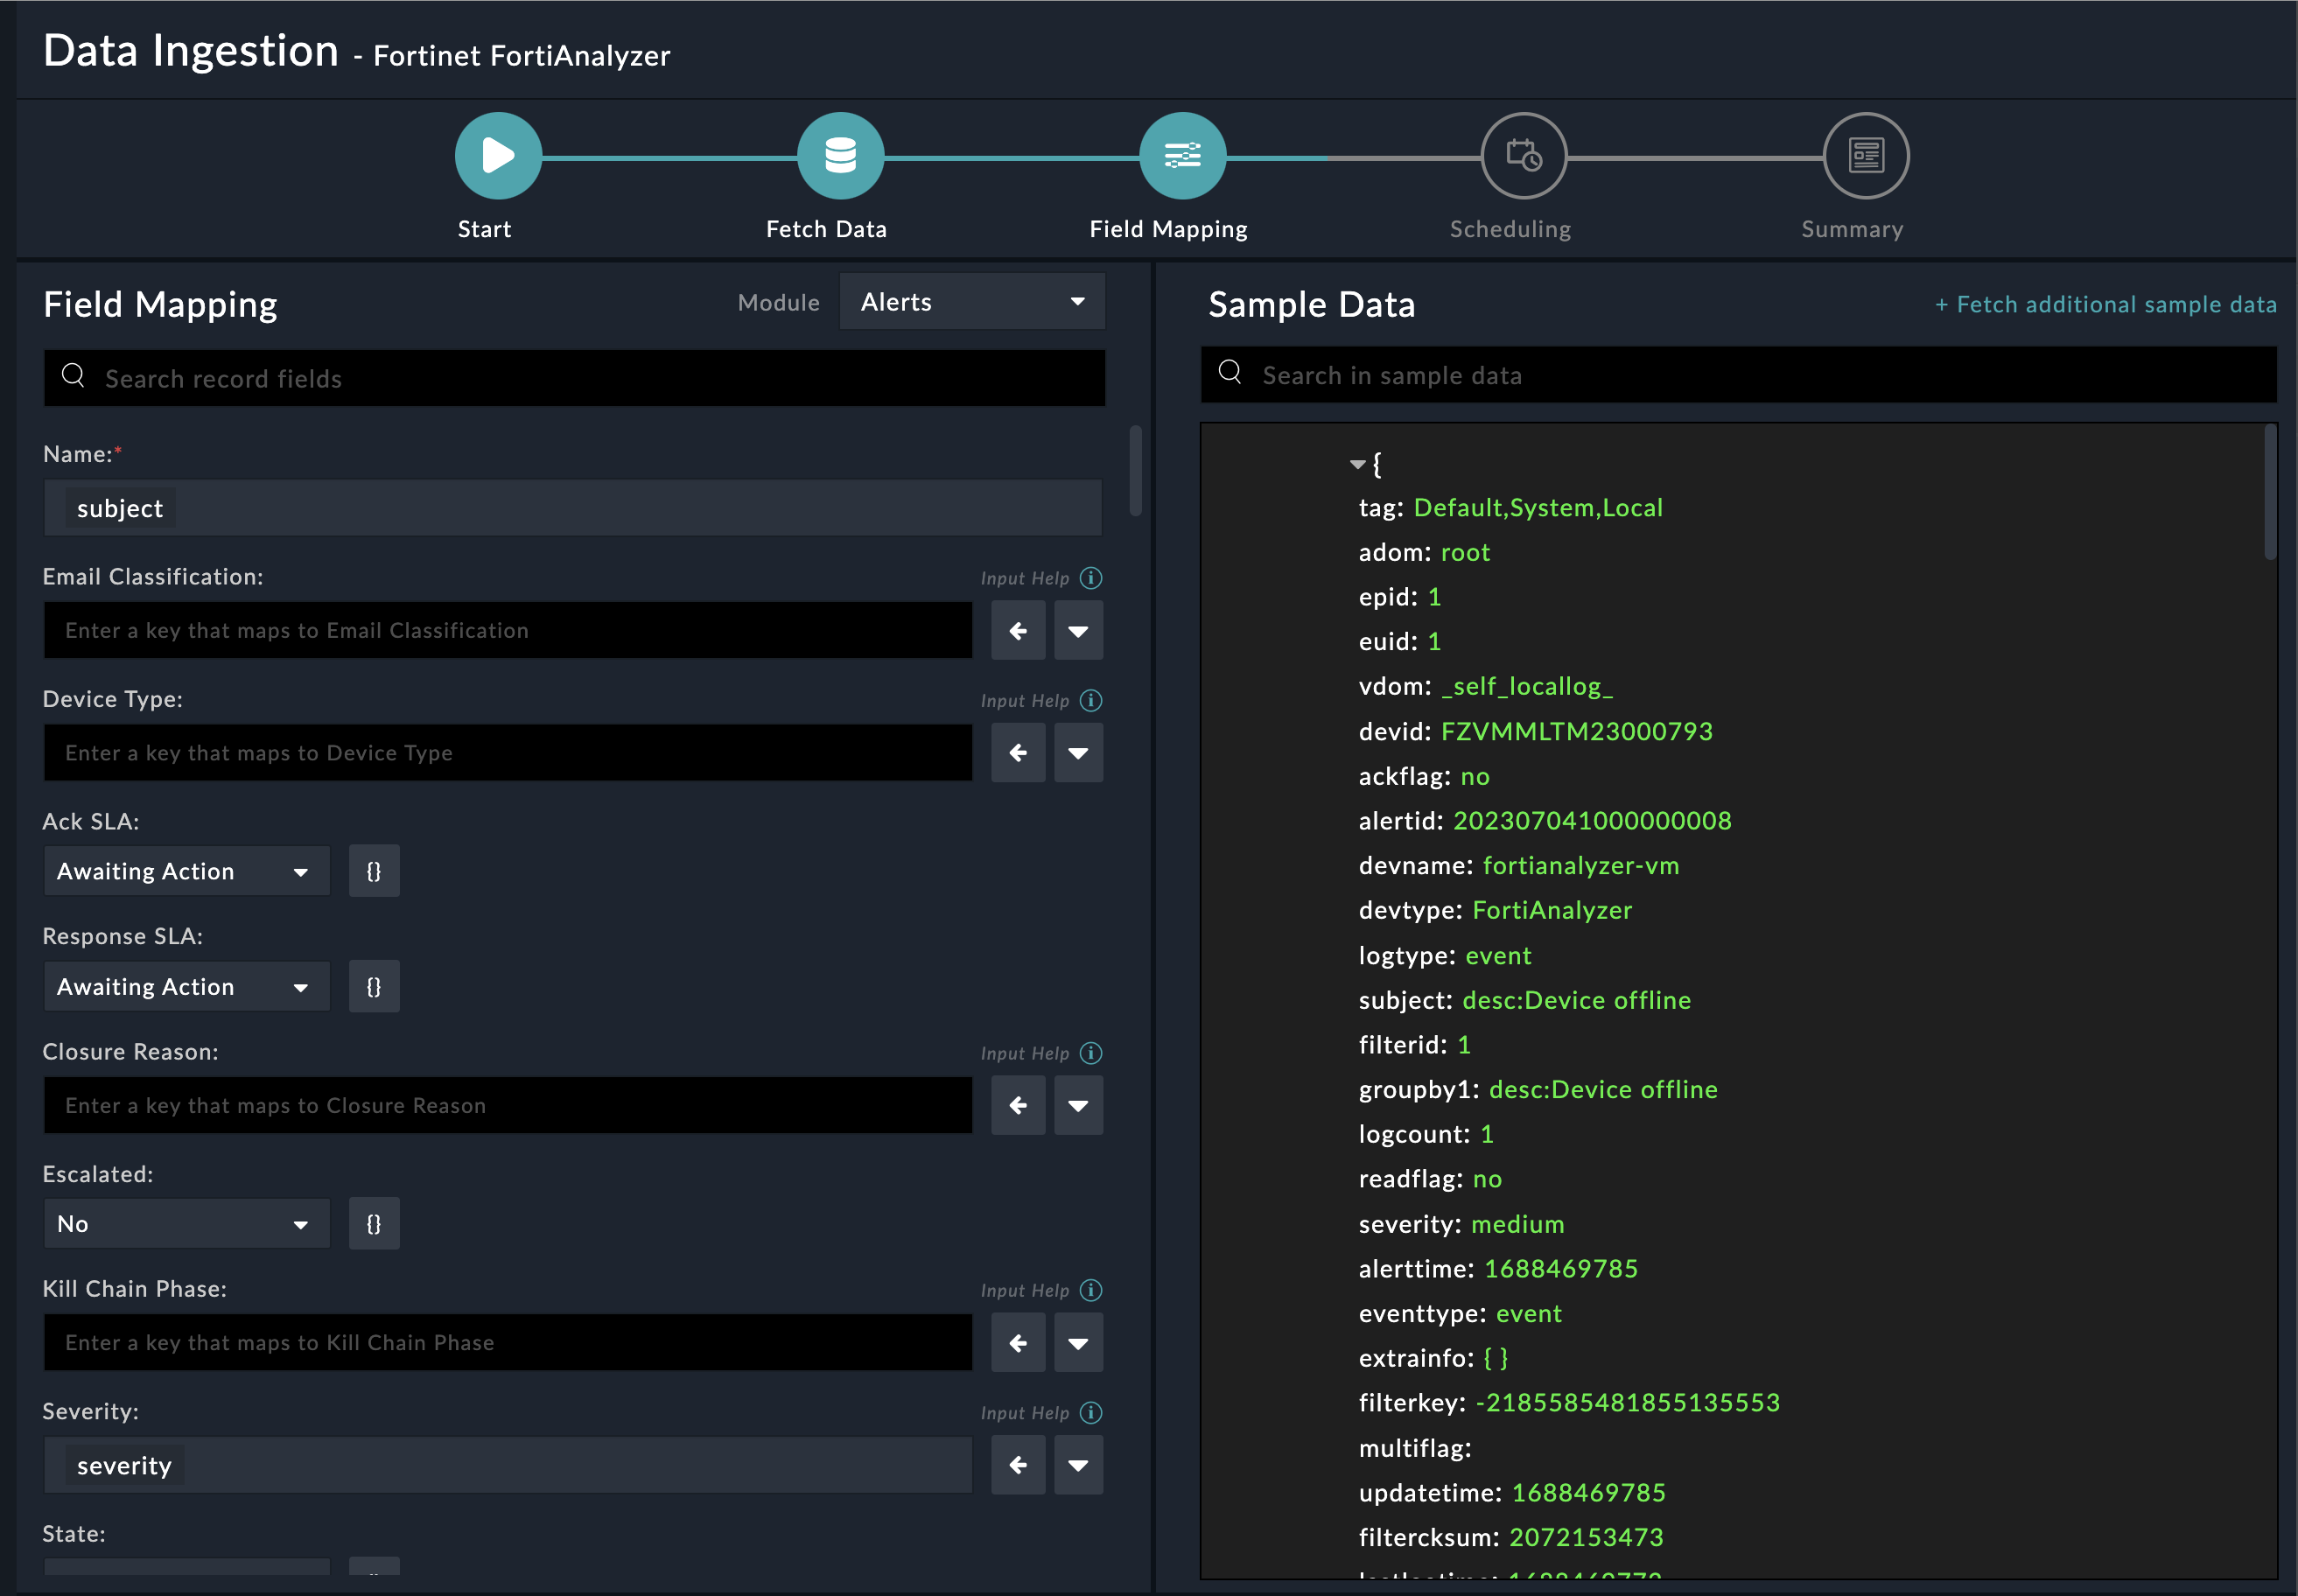Viewport: 2298px width, 1596px height.
Task: Jump to the Summary step icon
Action: coord(1866,156)
